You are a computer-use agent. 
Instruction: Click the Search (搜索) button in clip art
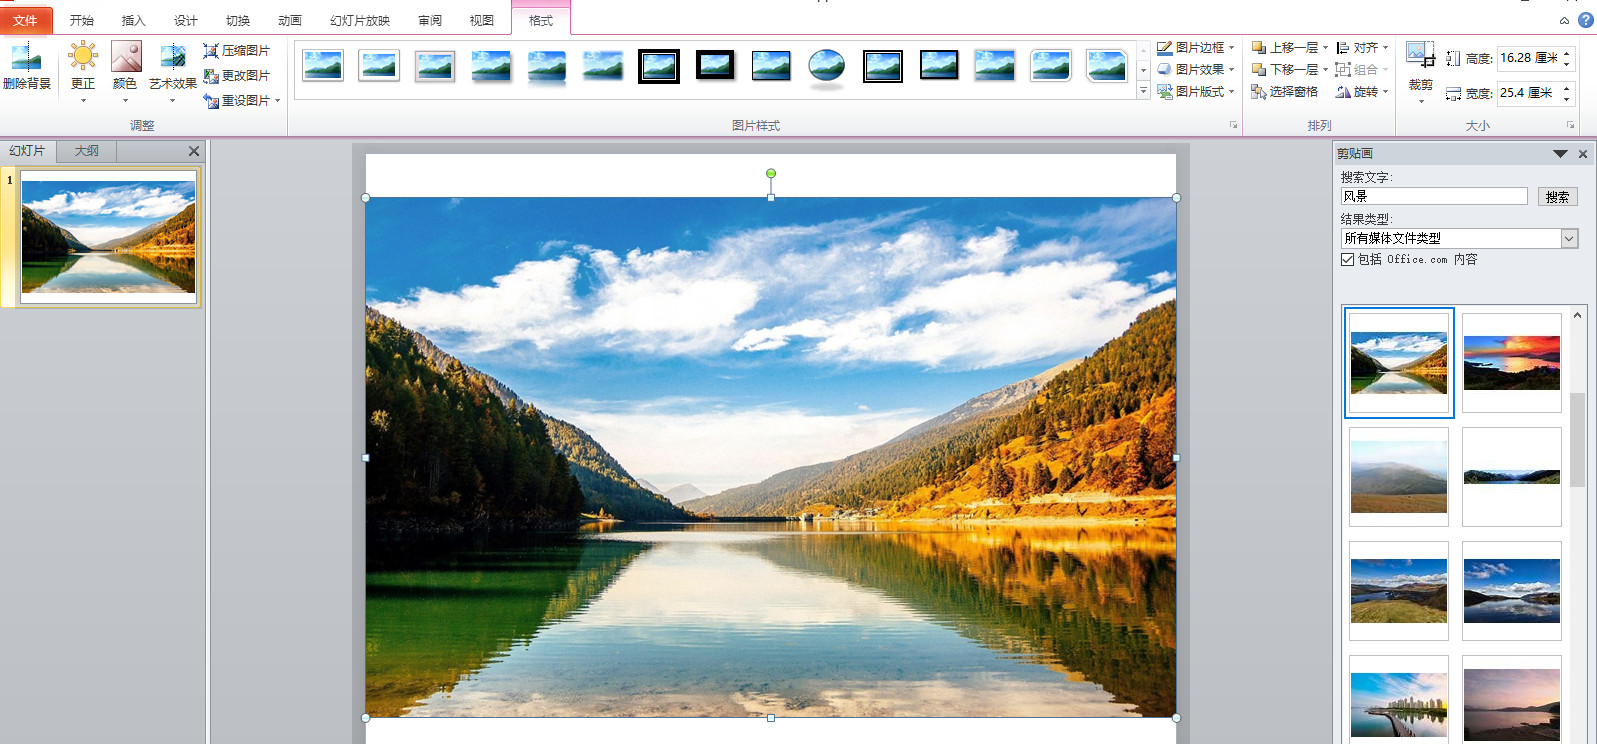point(1557,197)
